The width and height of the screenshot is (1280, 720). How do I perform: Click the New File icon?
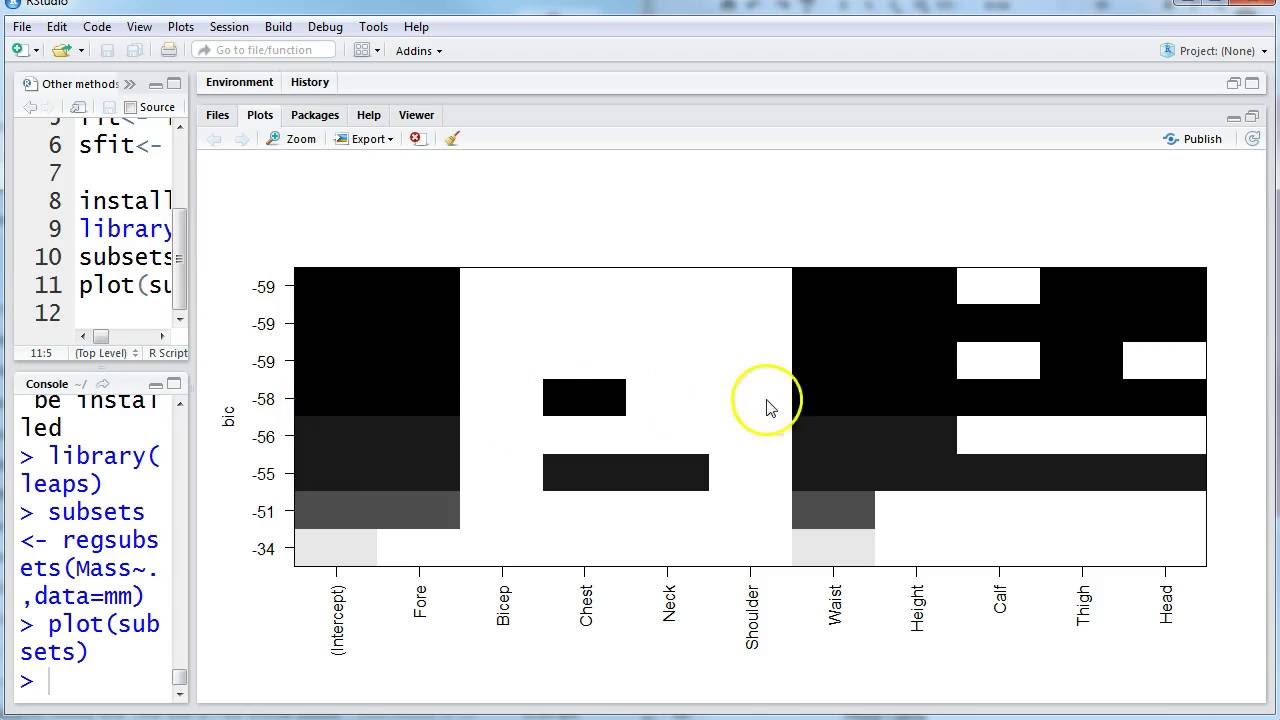point(19,50)
